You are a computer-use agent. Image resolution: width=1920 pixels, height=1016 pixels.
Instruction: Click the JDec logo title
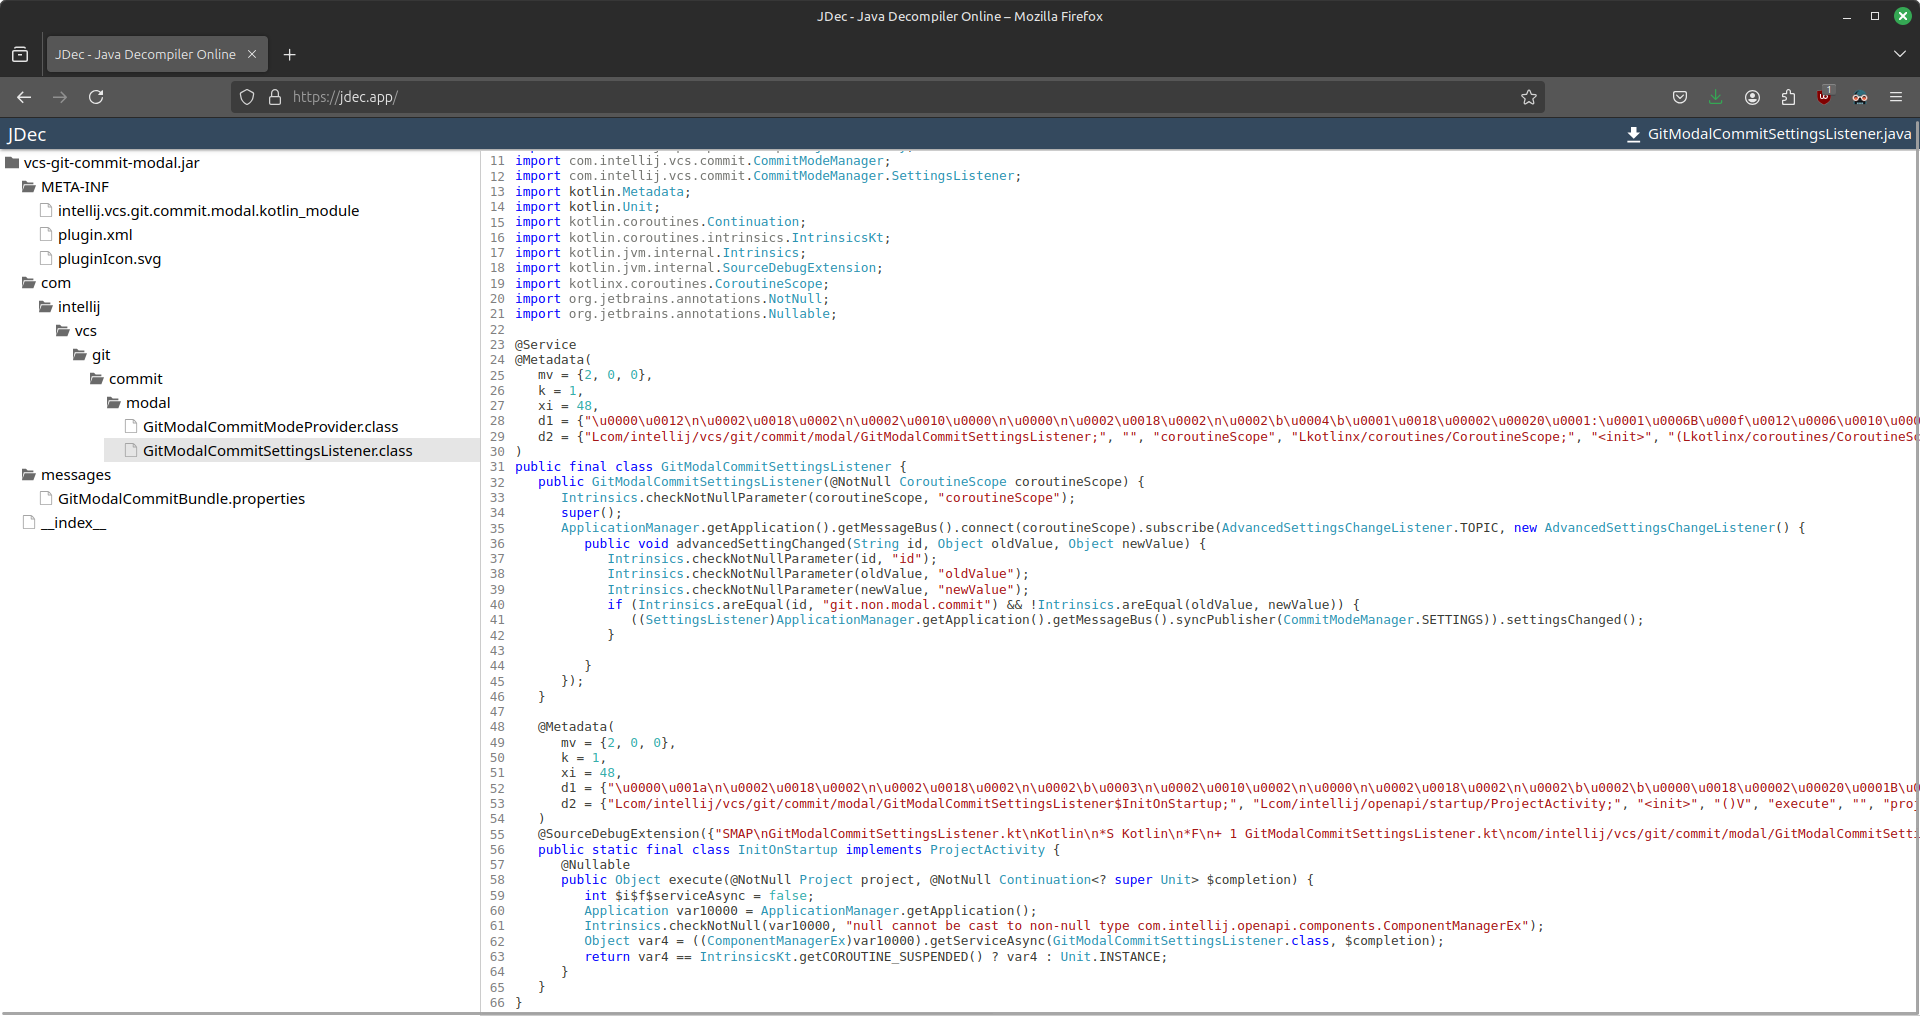pos(27,134)
